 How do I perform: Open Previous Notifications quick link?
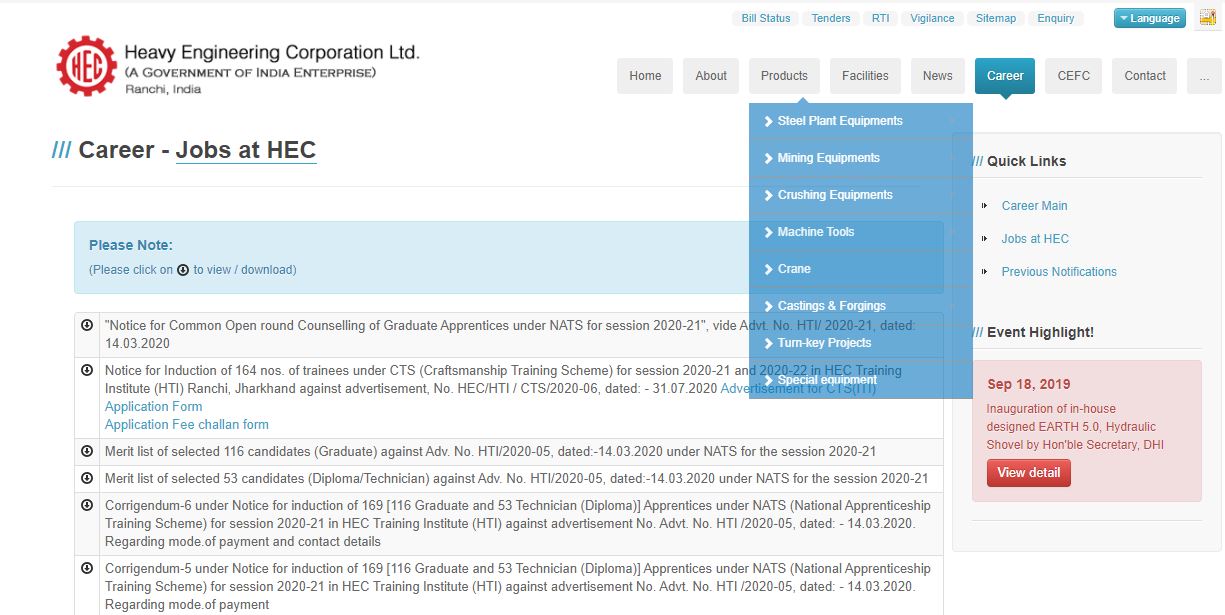(1059, 272)
